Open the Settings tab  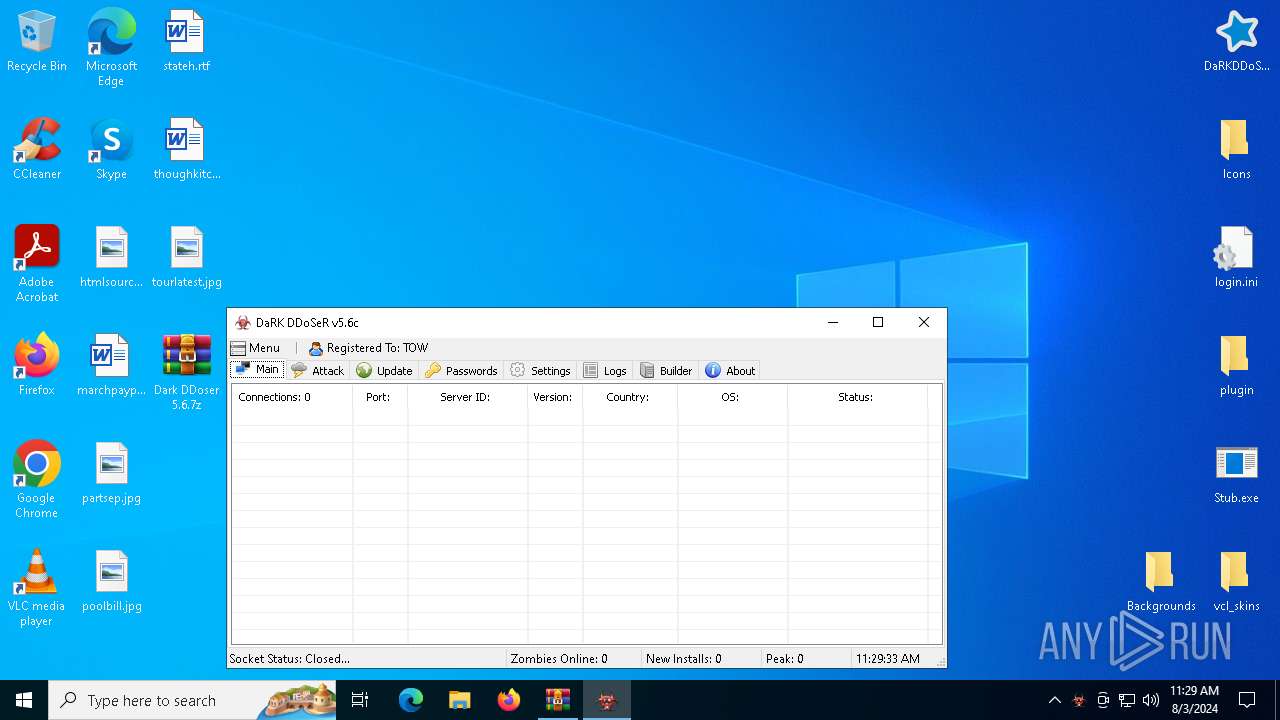point(540,370)
